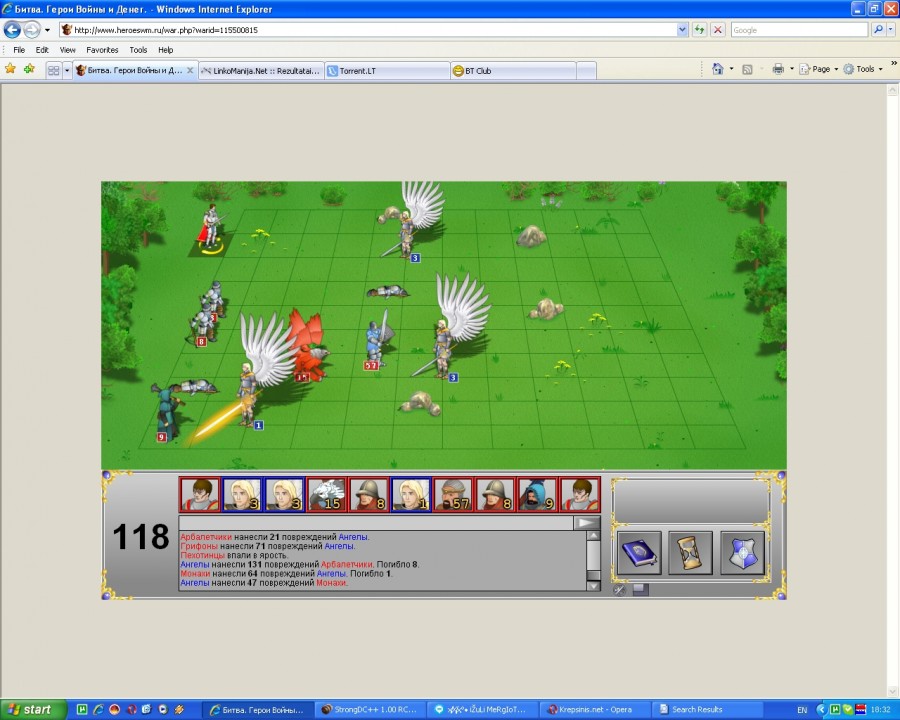Screen dimensions: 900x720
Task: Click the monk stack labeled 9
Action: tap(168, 412)
